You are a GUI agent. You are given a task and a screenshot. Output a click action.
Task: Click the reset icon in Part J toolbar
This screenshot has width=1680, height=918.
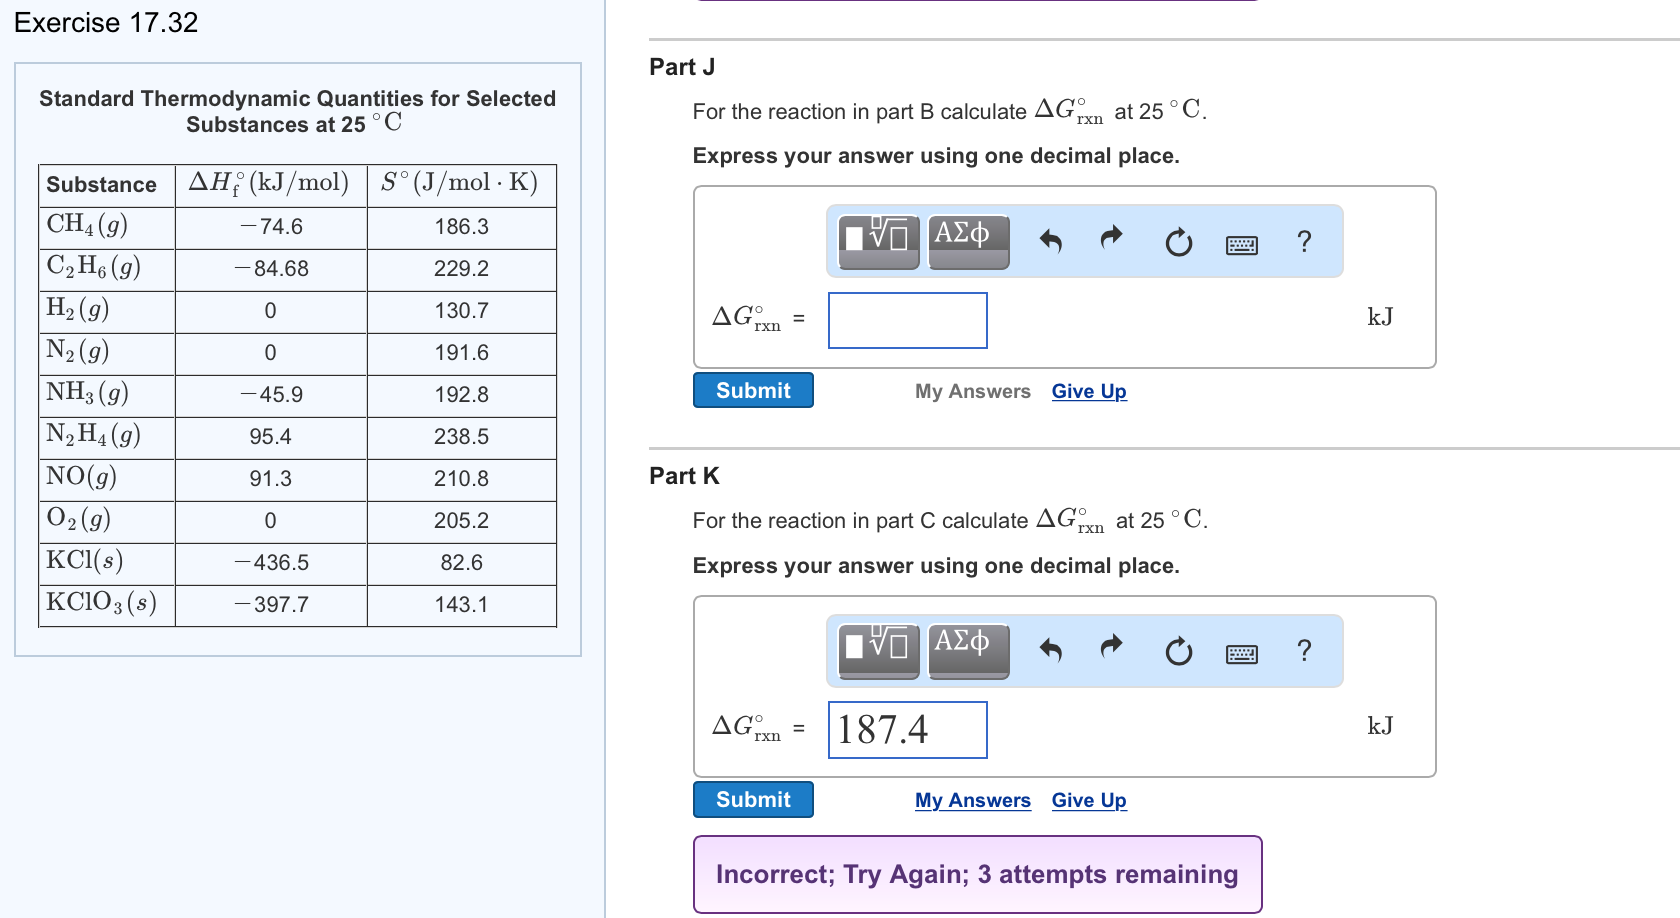pyautogui.click(x=1178, y=240)
